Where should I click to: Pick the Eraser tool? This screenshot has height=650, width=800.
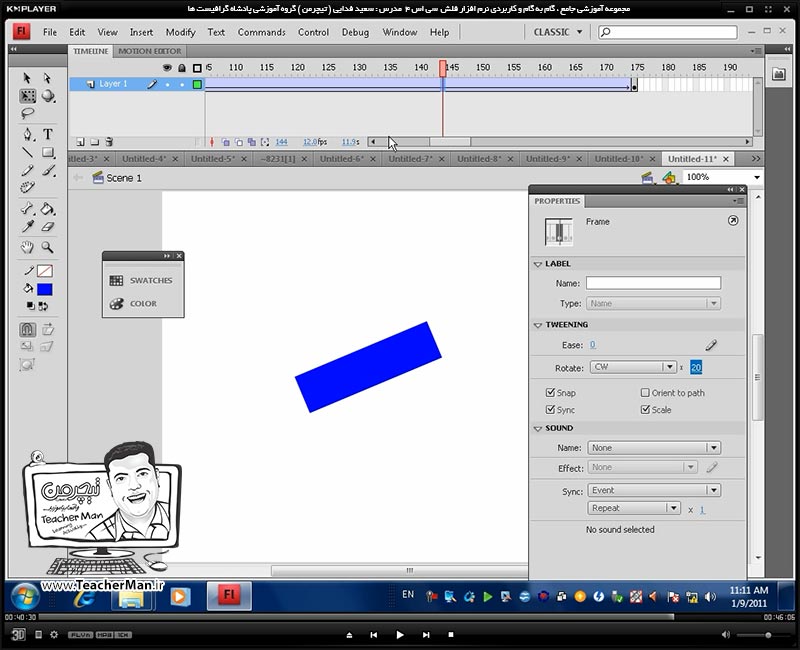point(47,227)
